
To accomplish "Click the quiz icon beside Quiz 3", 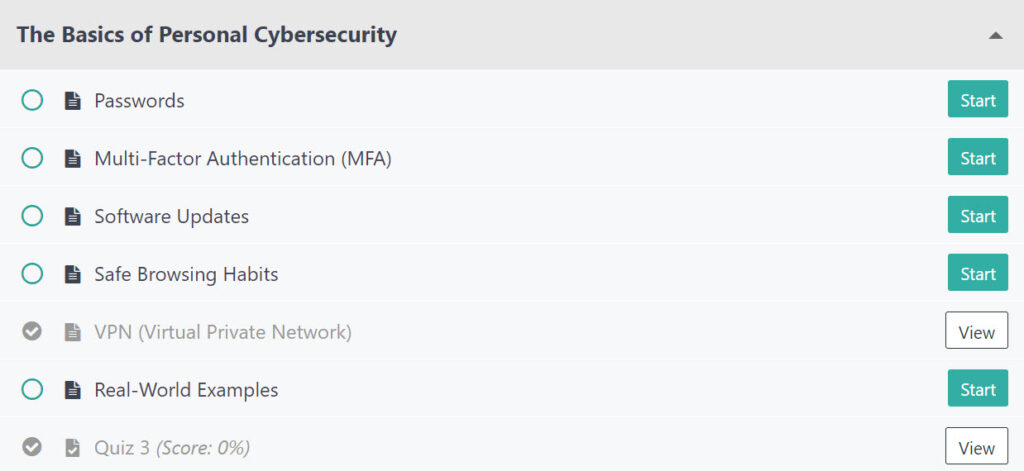I will [x=72, y=448].
